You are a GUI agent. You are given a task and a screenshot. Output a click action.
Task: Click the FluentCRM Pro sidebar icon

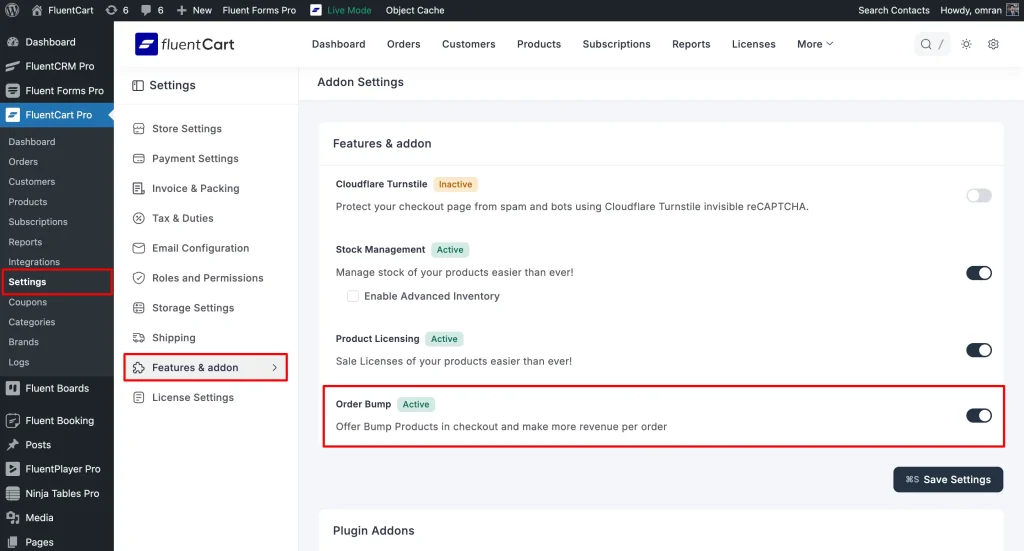pyautogui.click(x=12, y=66)
